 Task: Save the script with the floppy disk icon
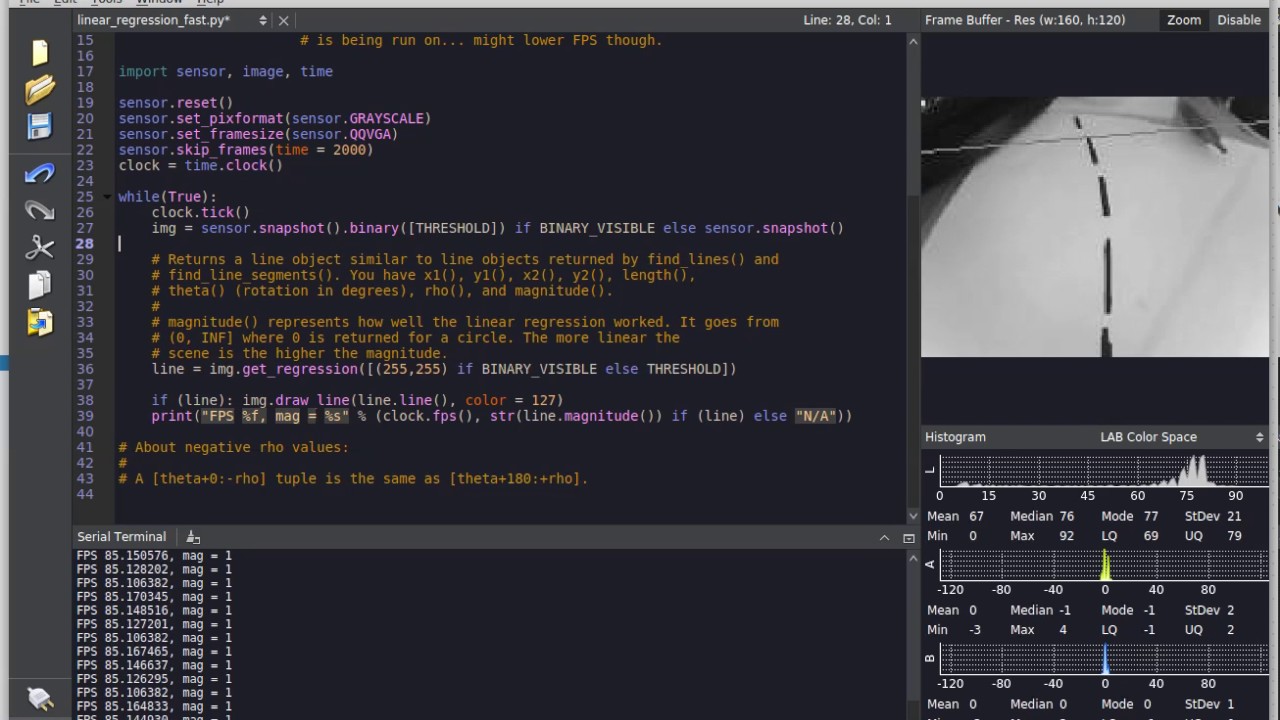pyautogui.click(x=40, y=126)
